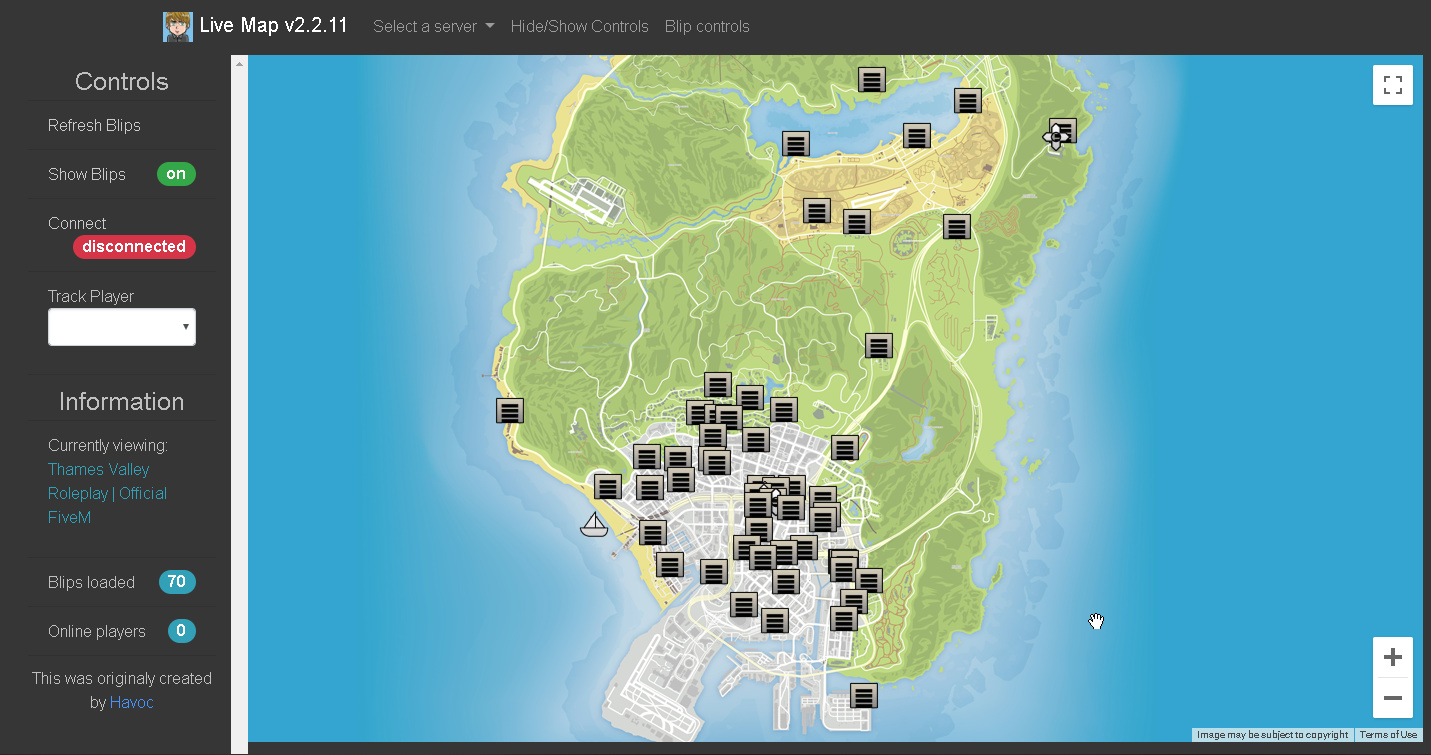Select the southernmost blip at the port docks
Image resolution: width=1431 pixels, height=755 pixels.
click(x=862, y=694)
